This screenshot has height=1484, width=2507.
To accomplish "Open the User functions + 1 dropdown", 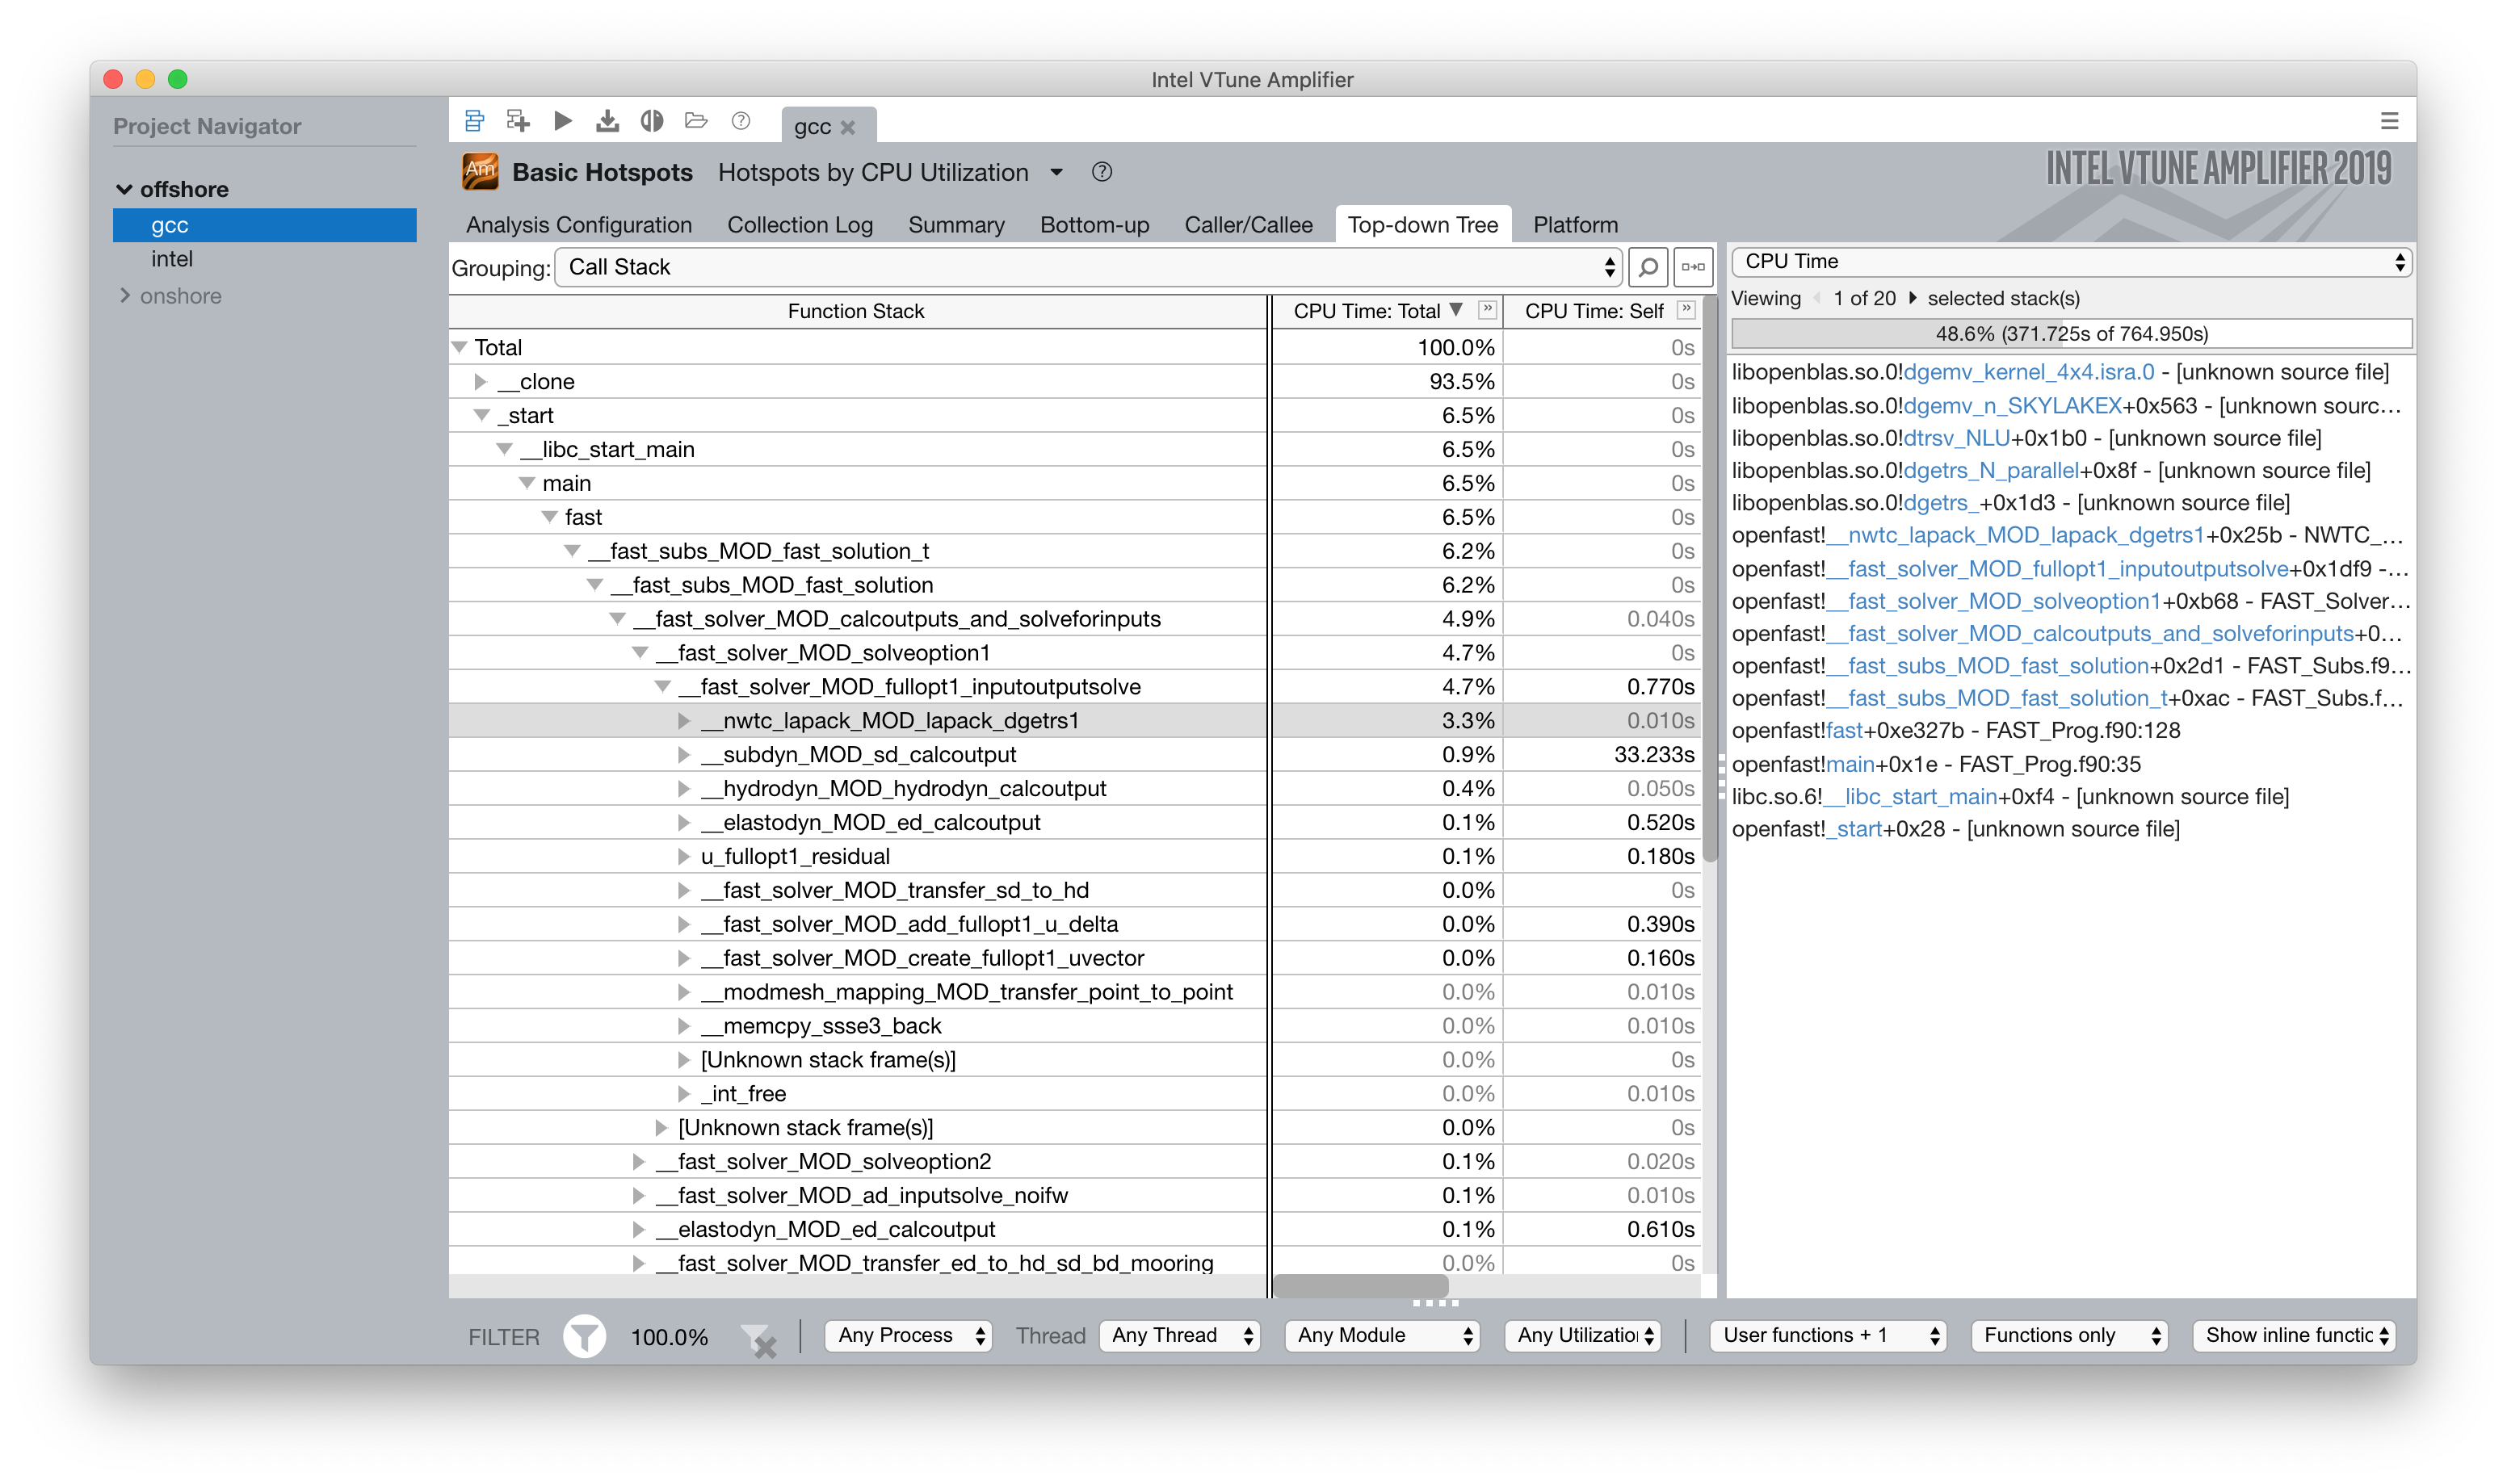I will [x=1828, y=1336].
